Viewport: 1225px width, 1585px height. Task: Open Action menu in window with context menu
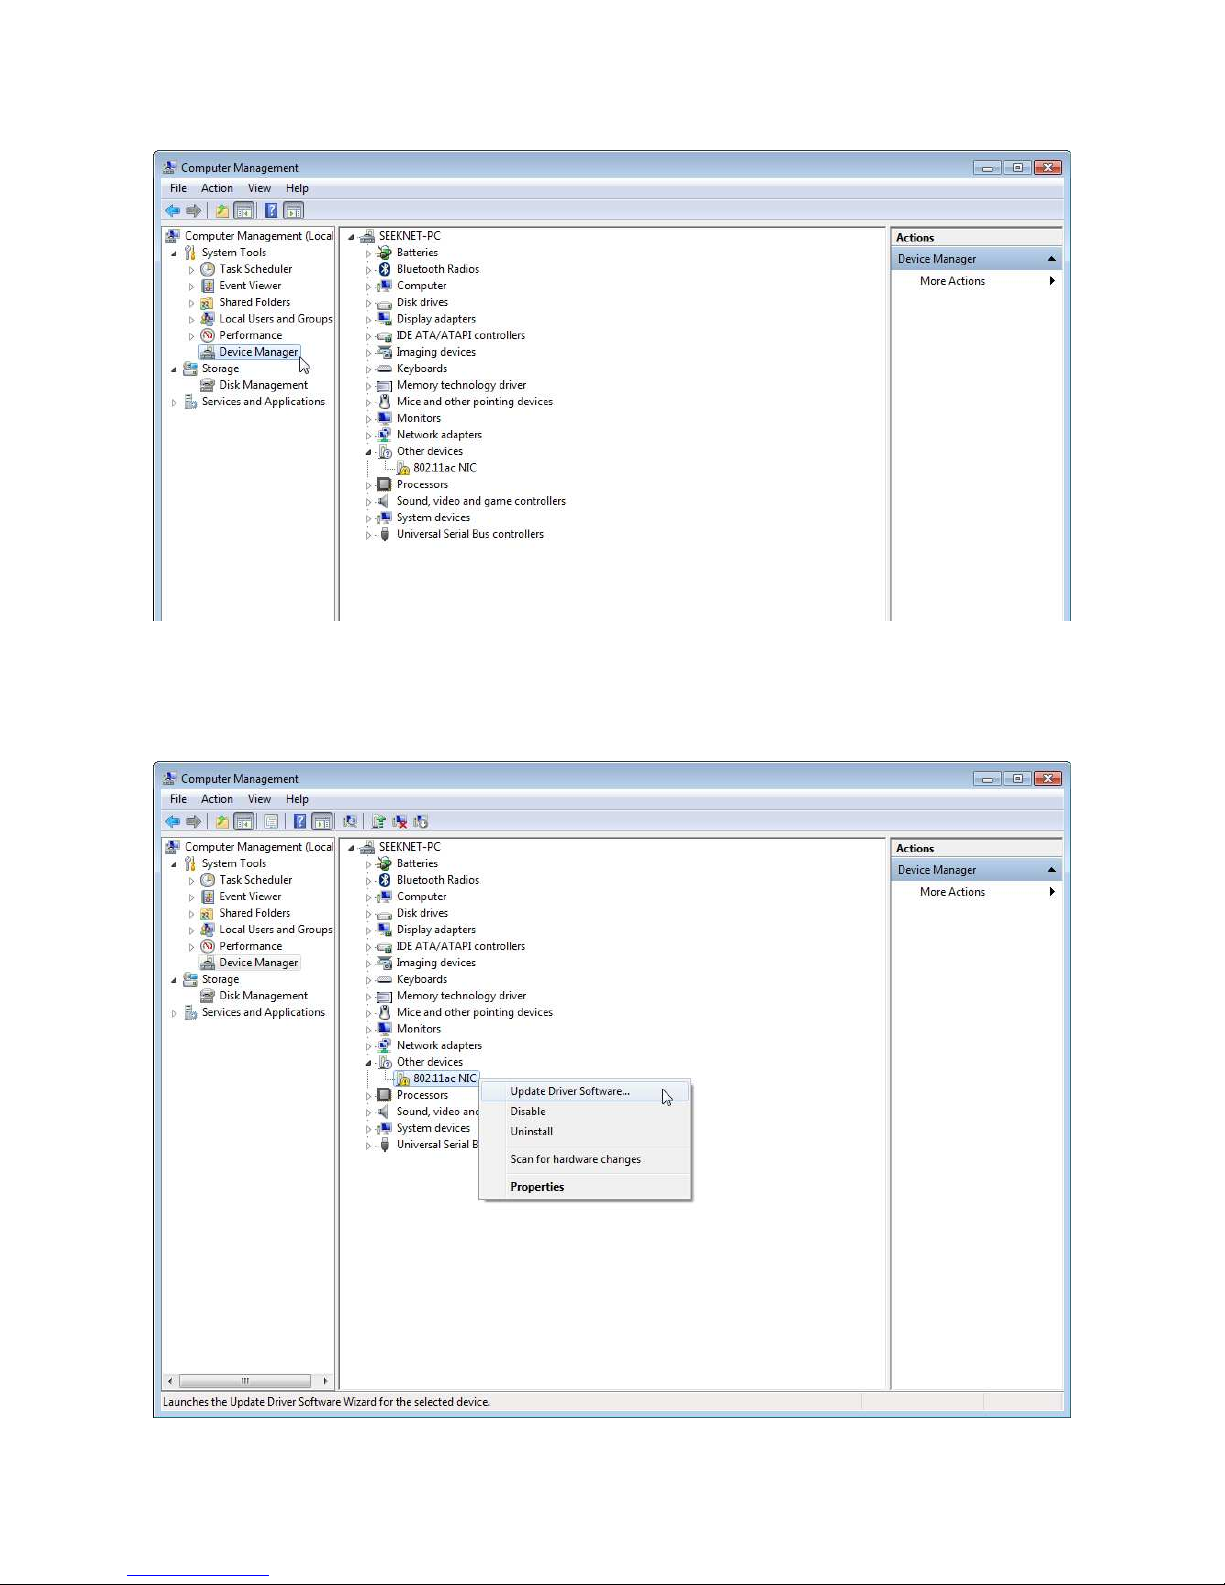[x=217, y=799]
